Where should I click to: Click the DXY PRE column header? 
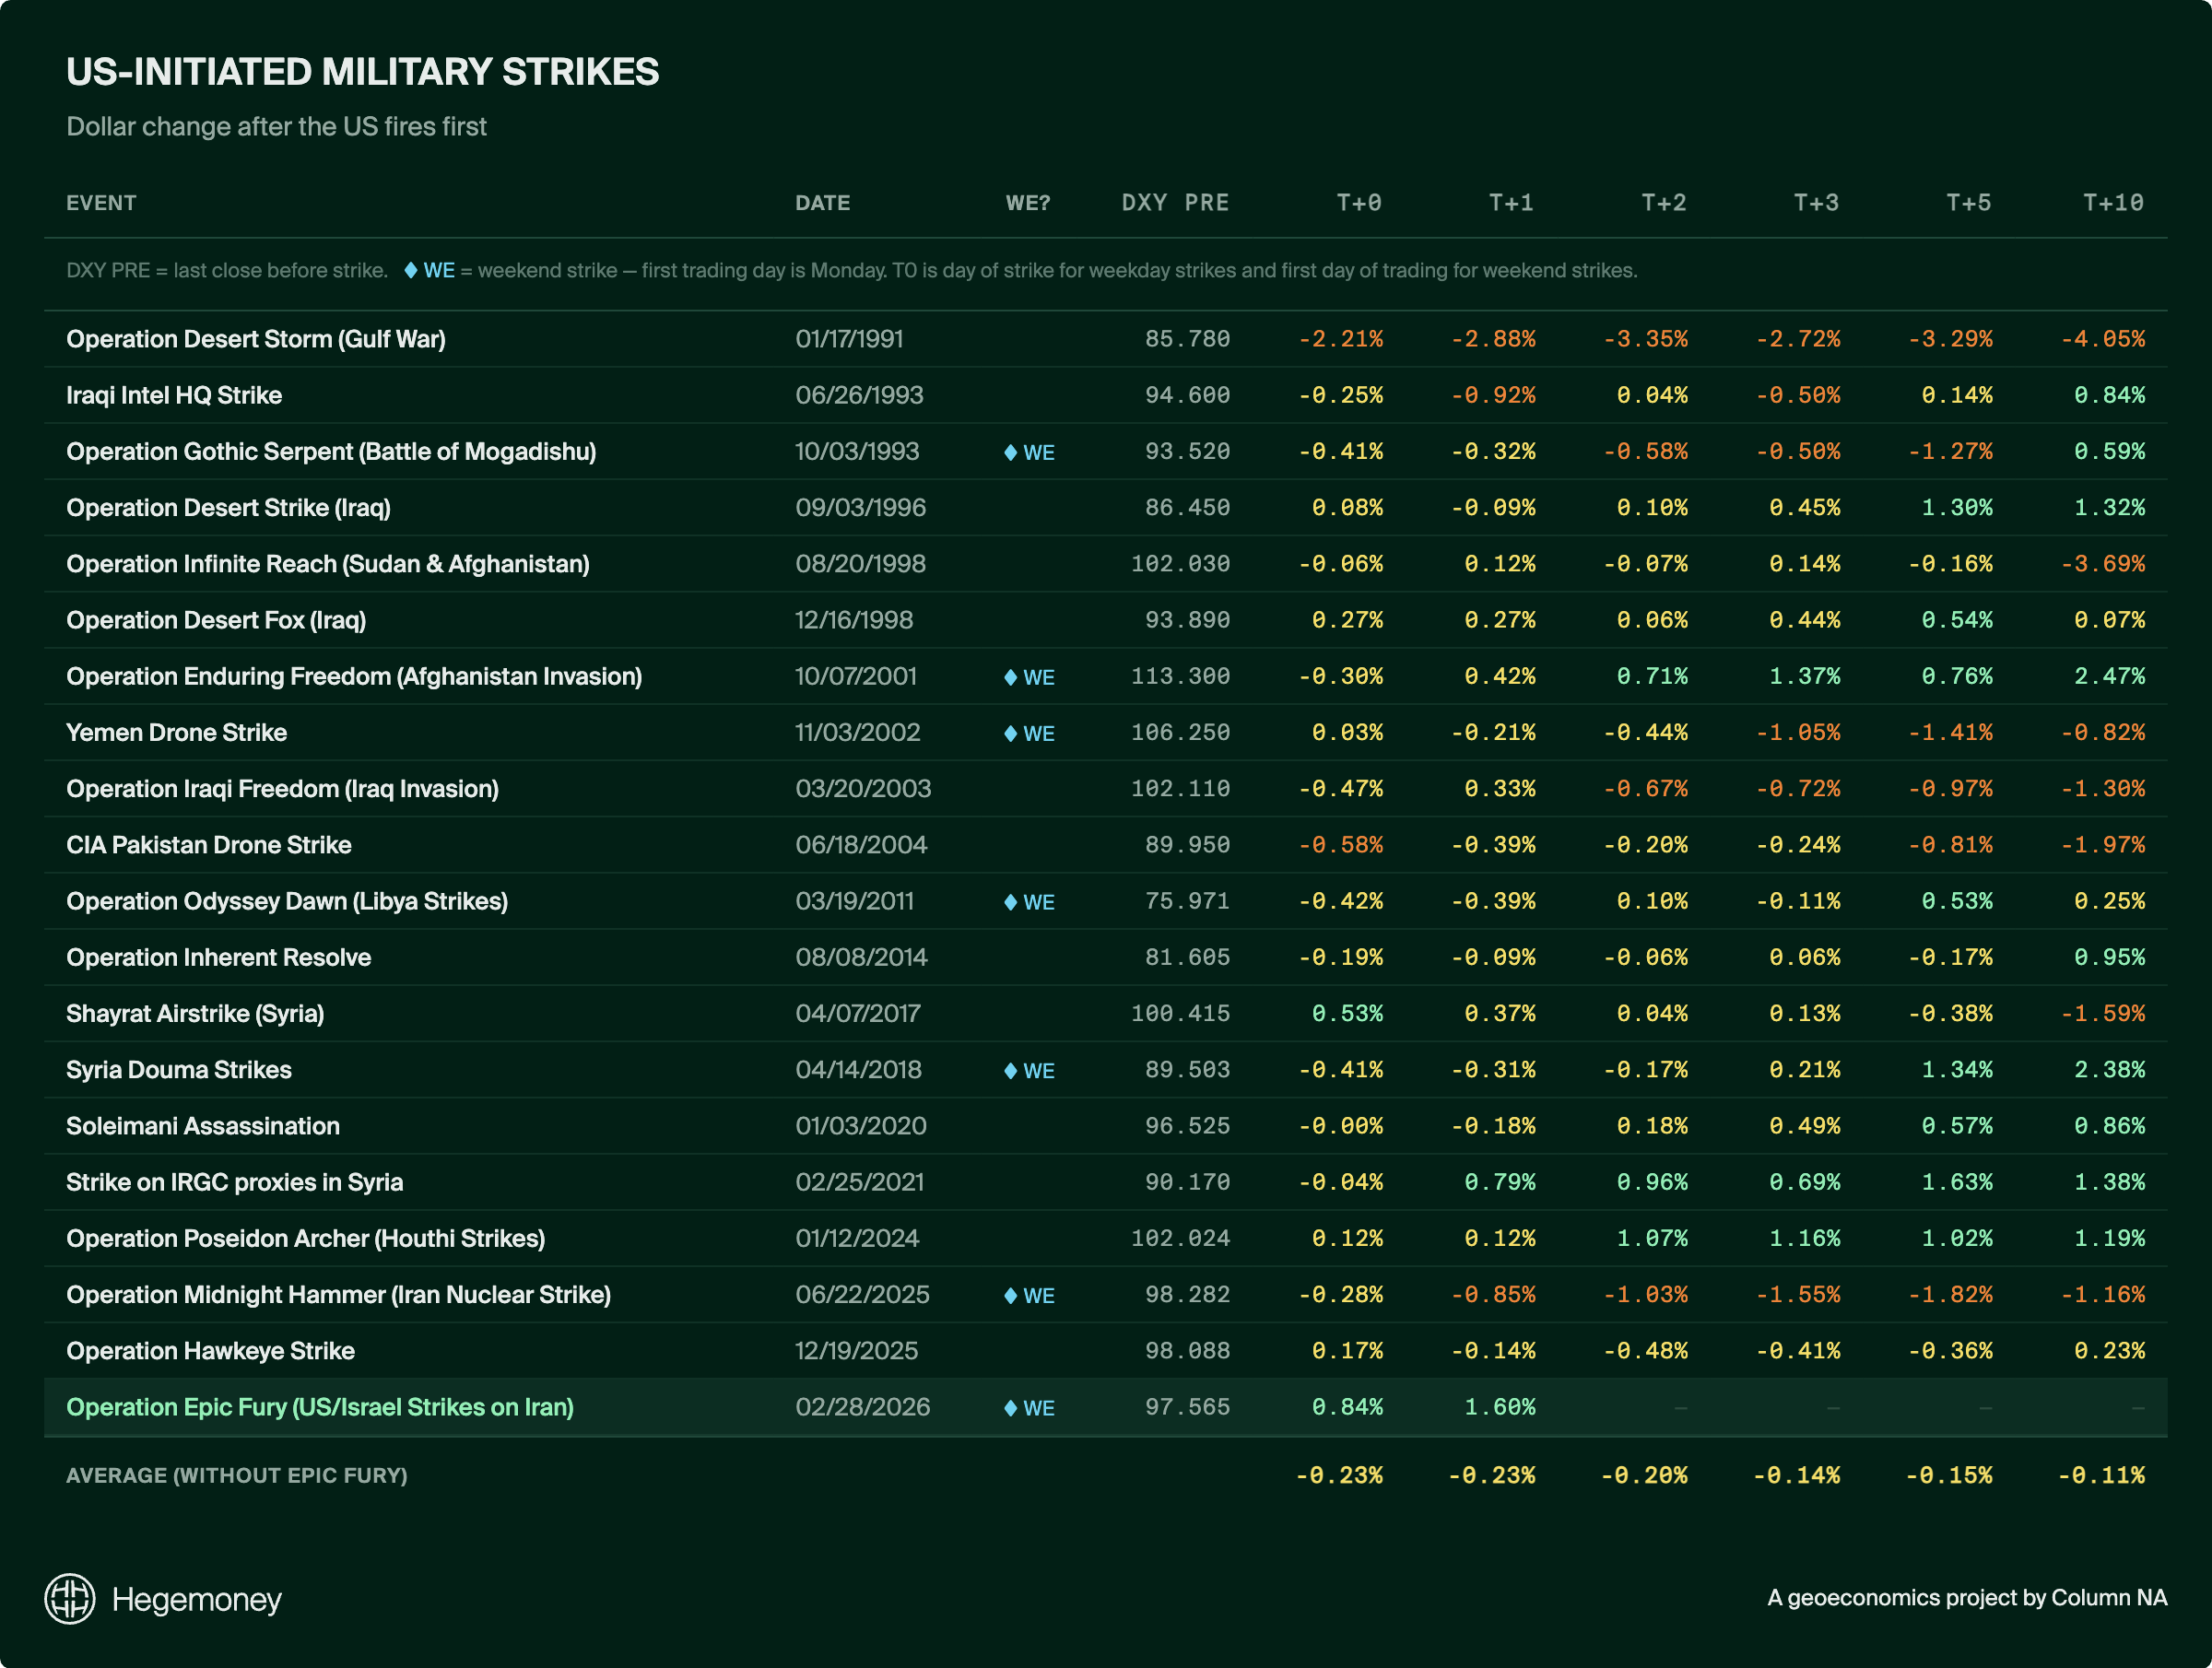[x=1174, y=203]
